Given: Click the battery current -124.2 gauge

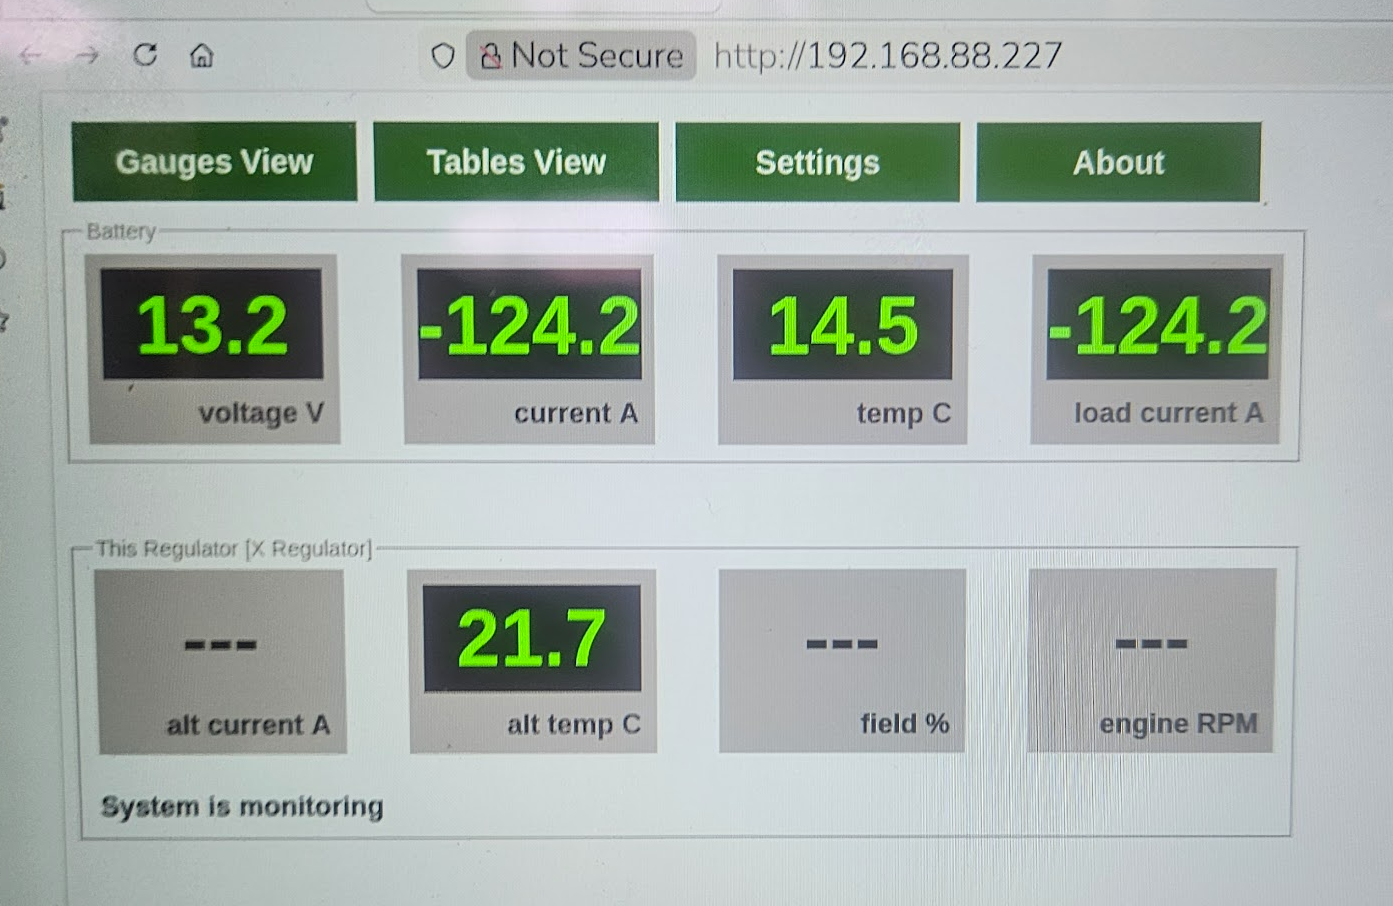Looking at the screenshot, I should click(528, 349).
